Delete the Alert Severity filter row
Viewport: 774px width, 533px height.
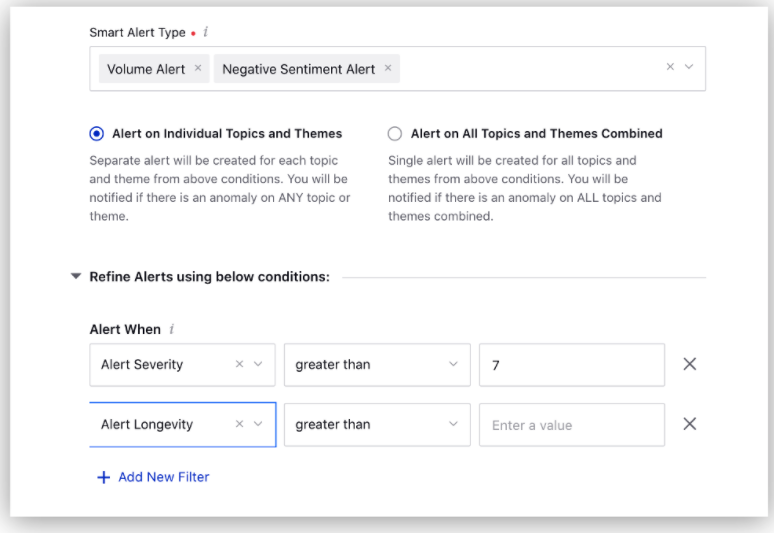[x=689, y=364]
